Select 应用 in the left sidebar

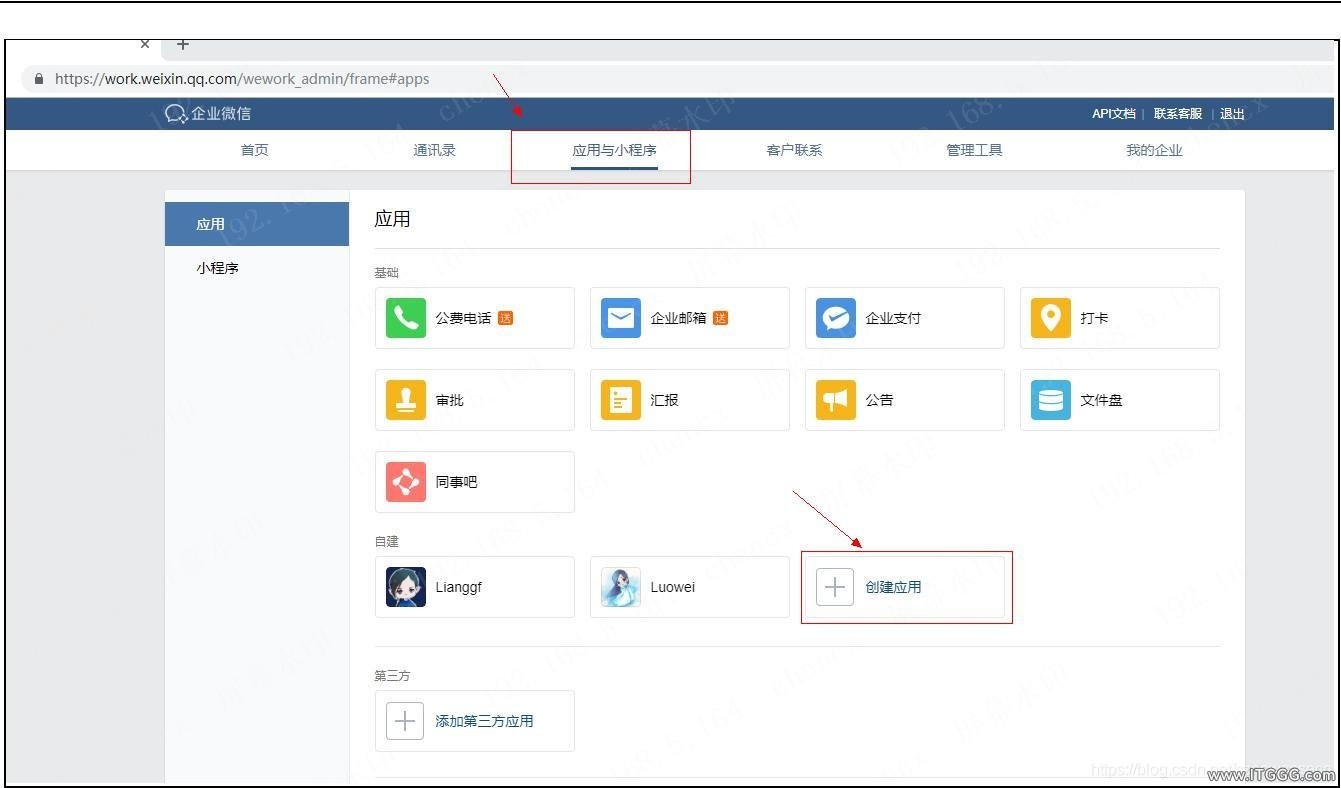pyautogui.click(x=257, y=224)
